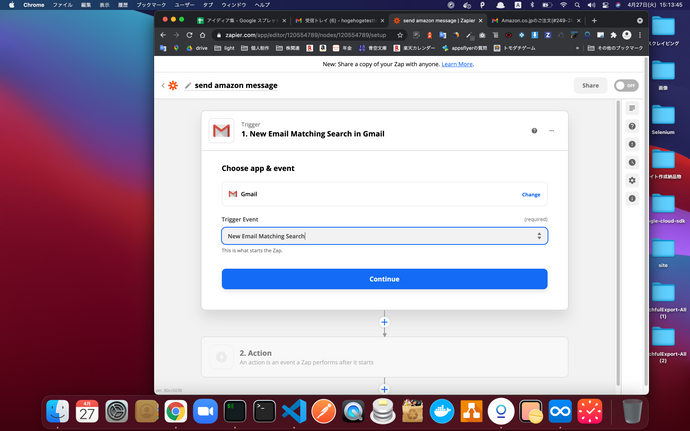Bookmark this page with the star icon
Image resolution: width=690 pixels, height=431 pixels.
click(x=400, y=35)
